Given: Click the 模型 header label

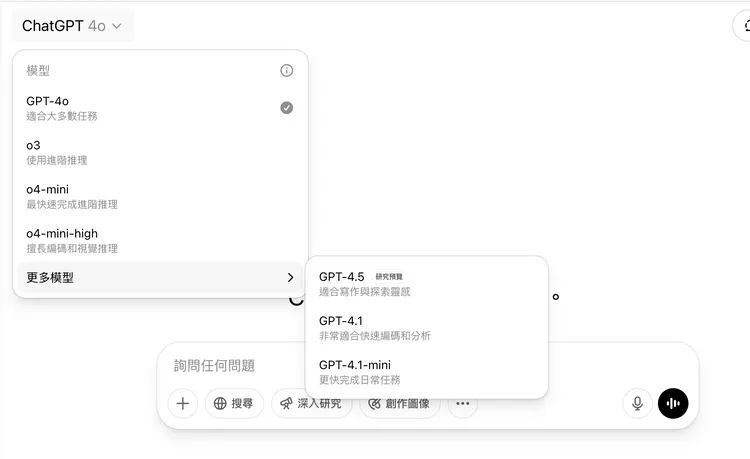Looking at the screenshot, I should pos(38,71).
